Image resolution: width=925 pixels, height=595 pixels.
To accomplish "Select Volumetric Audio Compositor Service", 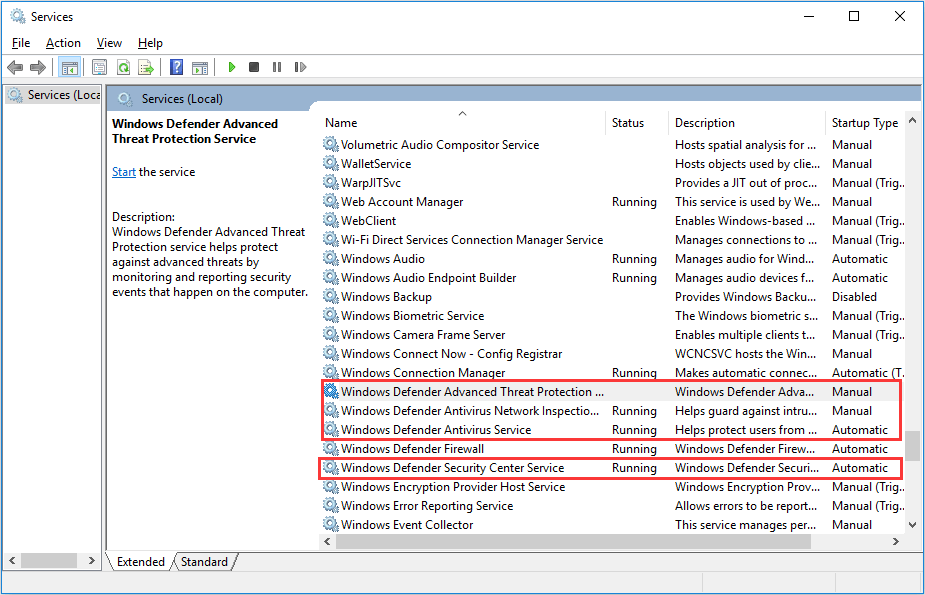I will coord(612,144).
